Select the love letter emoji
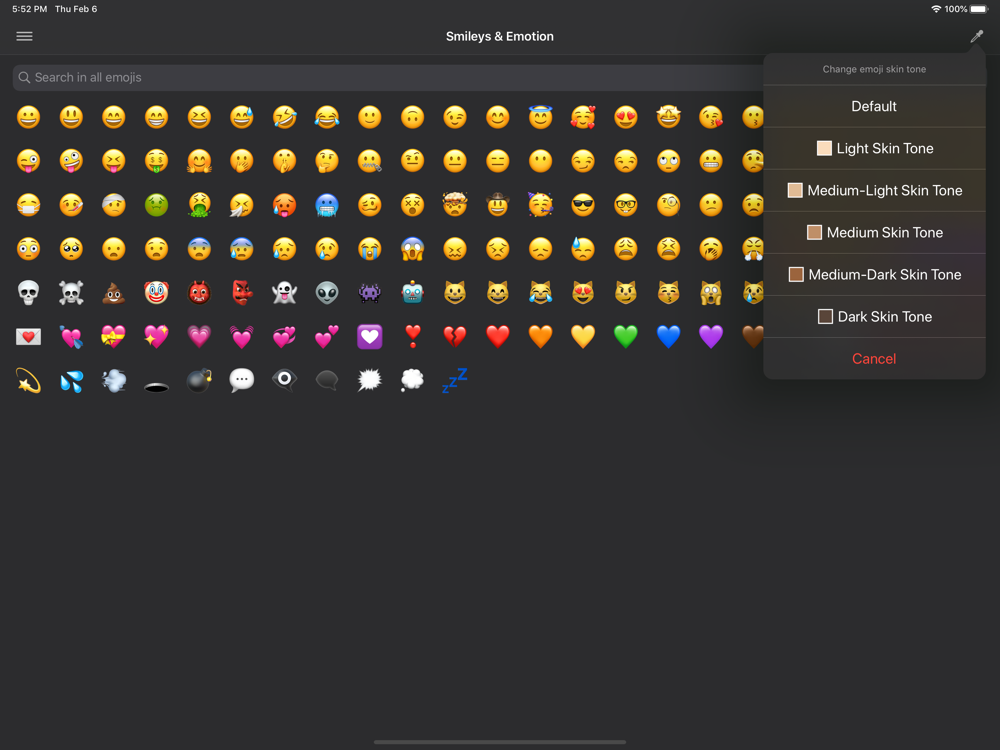The width and height of the screenshot is (1000, 750). tap(28, 336)
